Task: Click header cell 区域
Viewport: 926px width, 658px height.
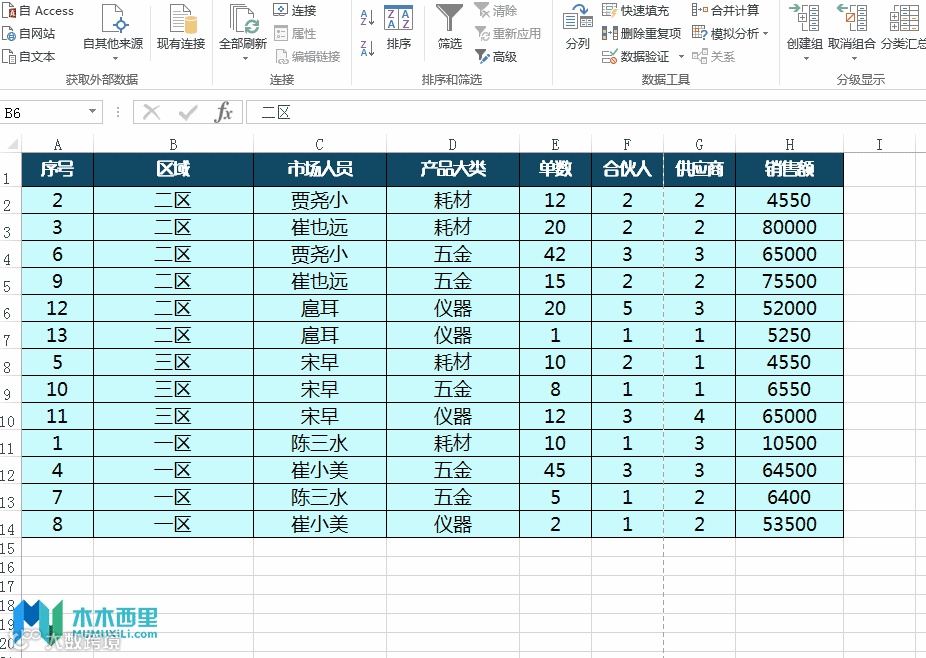Action: (173, 170)
